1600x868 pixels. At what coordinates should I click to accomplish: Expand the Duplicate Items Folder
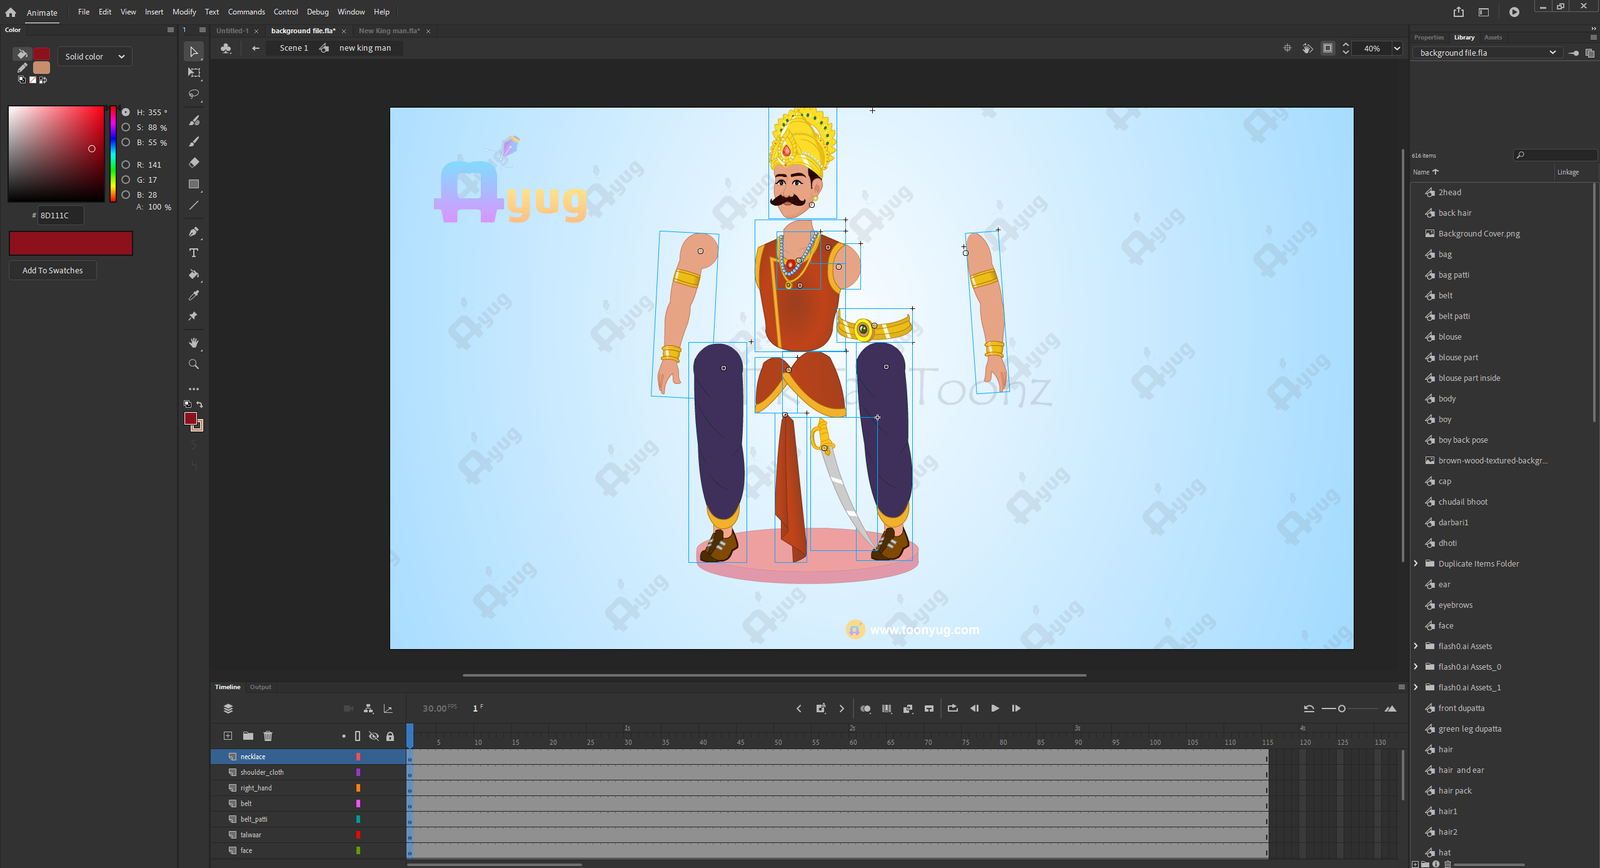pyautogui.click(x=1416, y=564)
